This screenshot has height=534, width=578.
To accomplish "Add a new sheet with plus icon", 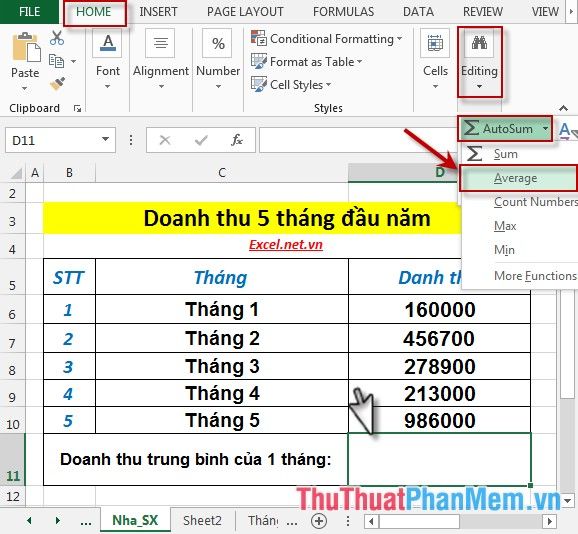I will [319, 521].
